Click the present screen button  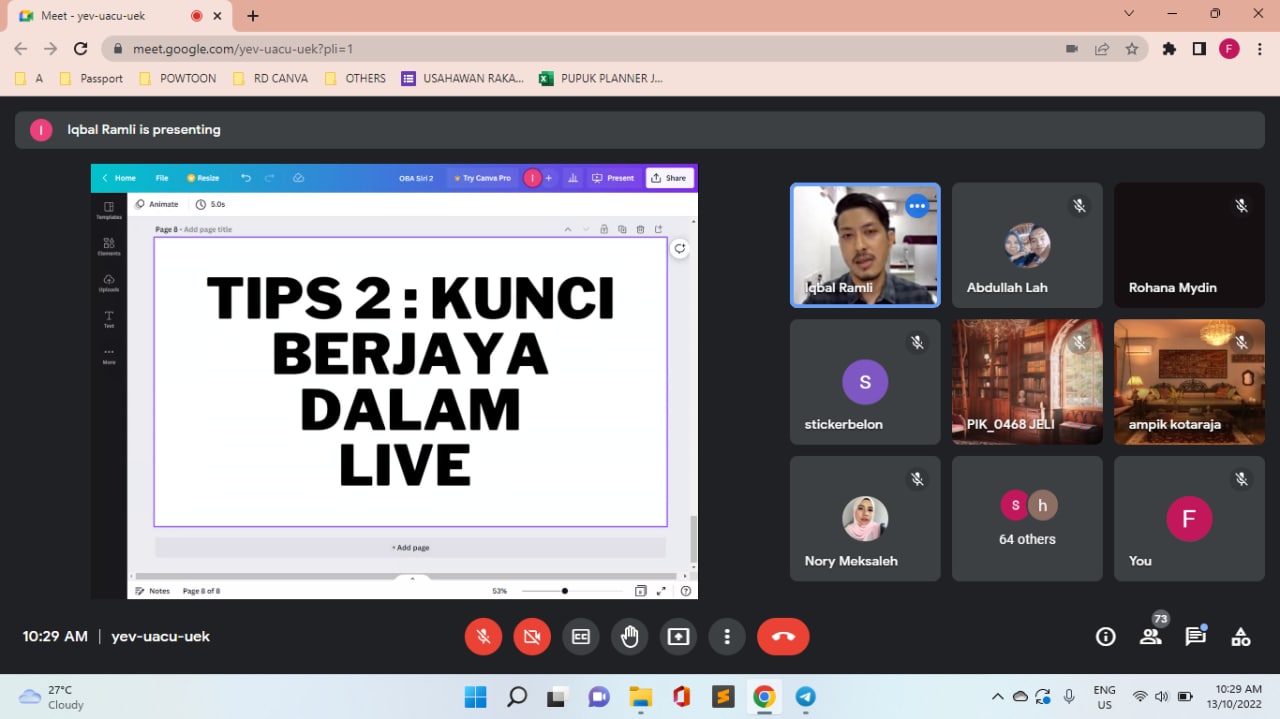679,637
